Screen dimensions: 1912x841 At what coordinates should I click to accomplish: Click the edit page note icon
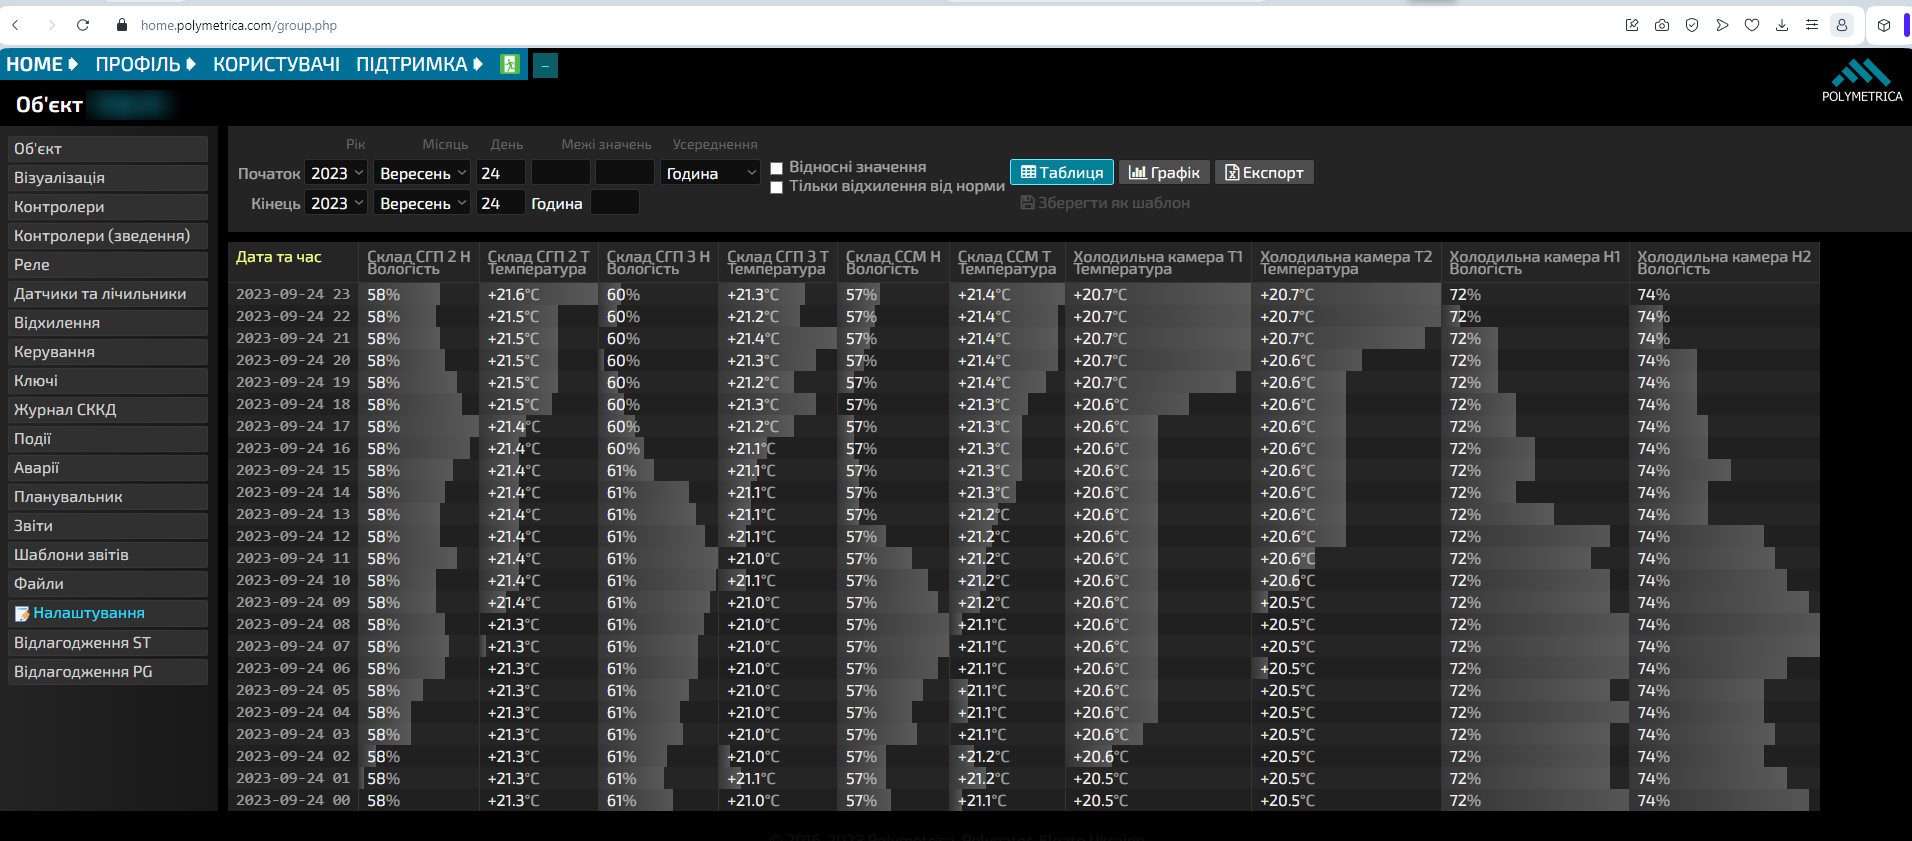coord(1632,25)
